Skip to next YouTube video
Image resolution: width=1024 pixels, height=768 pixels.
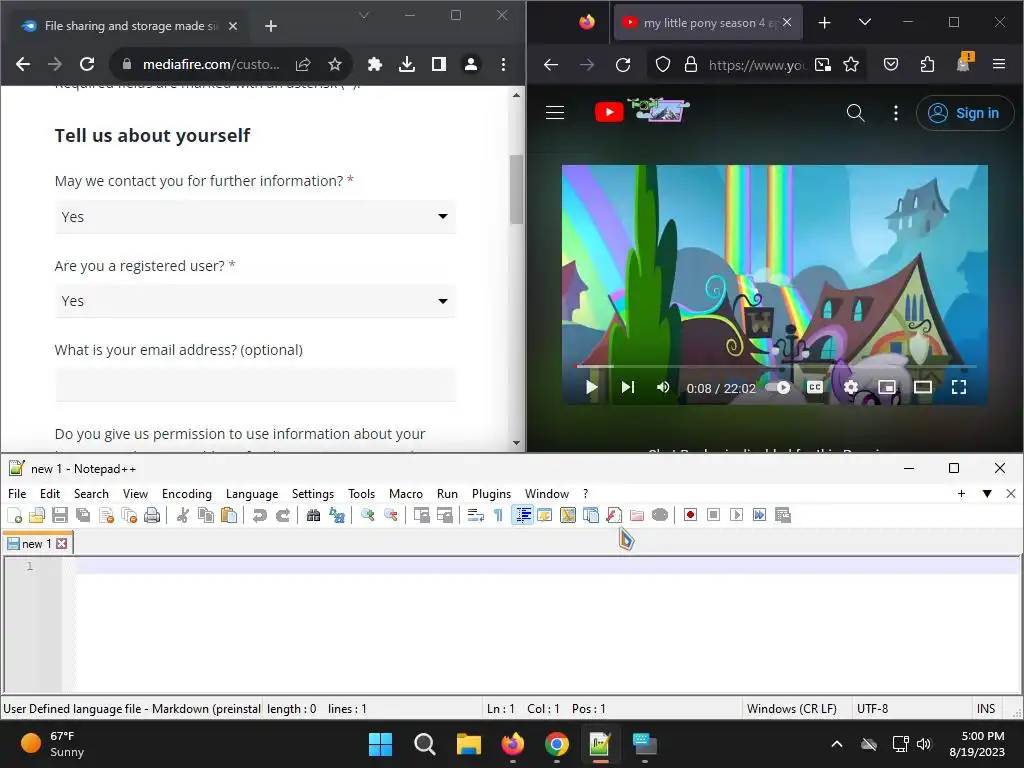click(628, 387)
